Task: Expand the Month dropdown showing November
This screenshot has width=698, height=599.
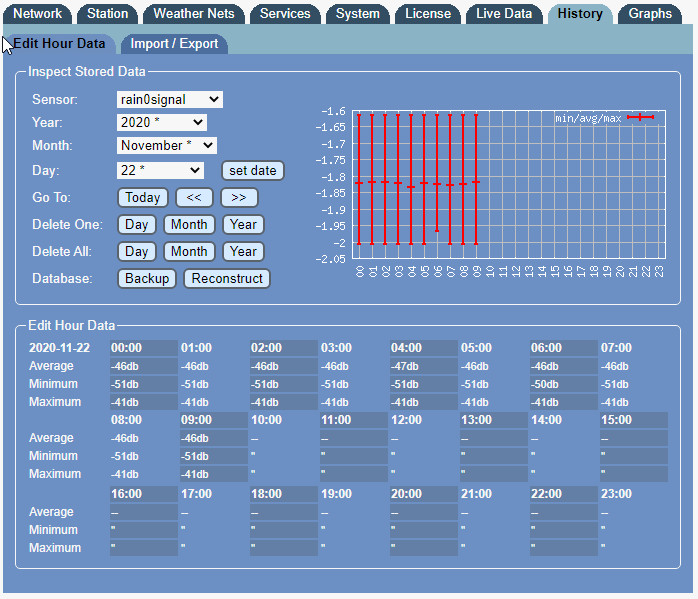Action: coord(166,146)
